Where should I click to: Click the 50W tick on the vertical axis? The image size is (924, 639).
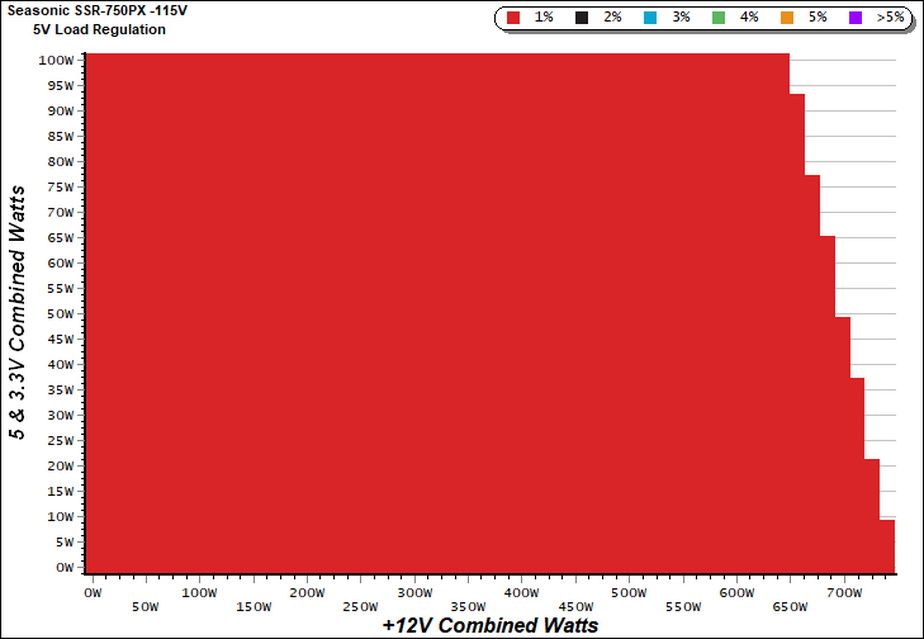[60, 314]
